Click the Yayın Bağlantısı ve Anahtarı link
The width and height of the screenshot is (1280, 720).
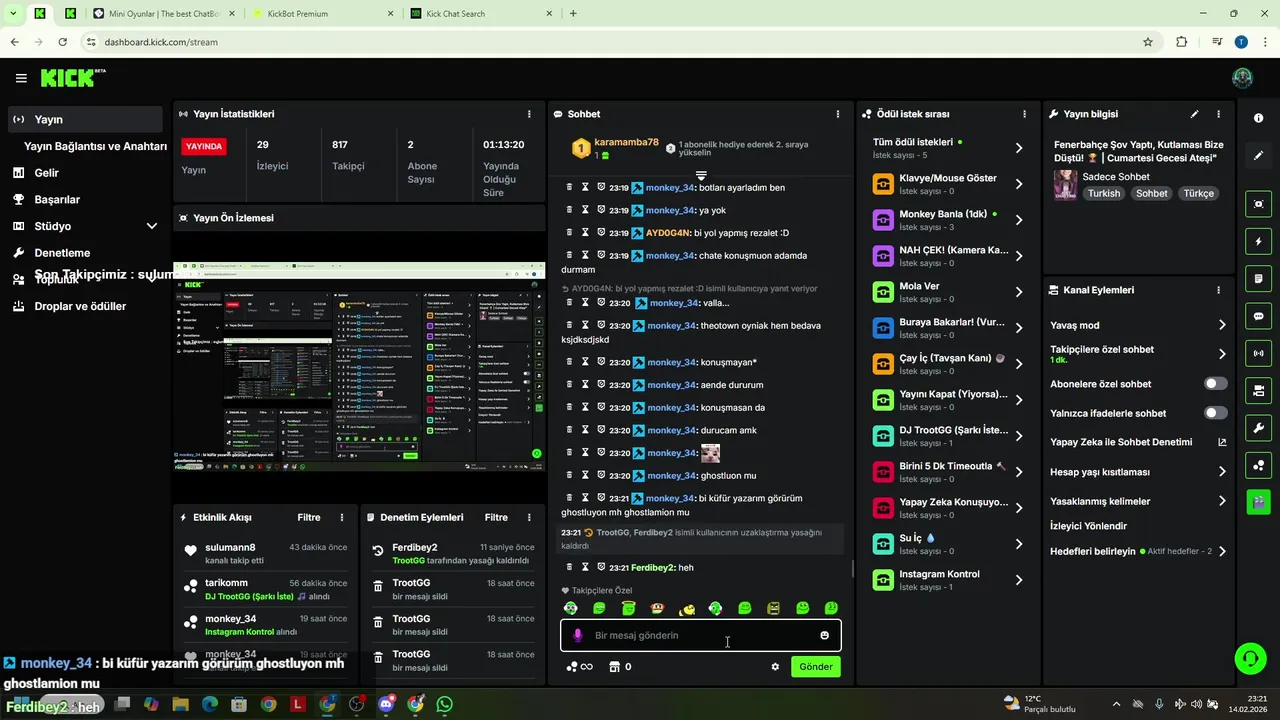[x=95, y=146]
